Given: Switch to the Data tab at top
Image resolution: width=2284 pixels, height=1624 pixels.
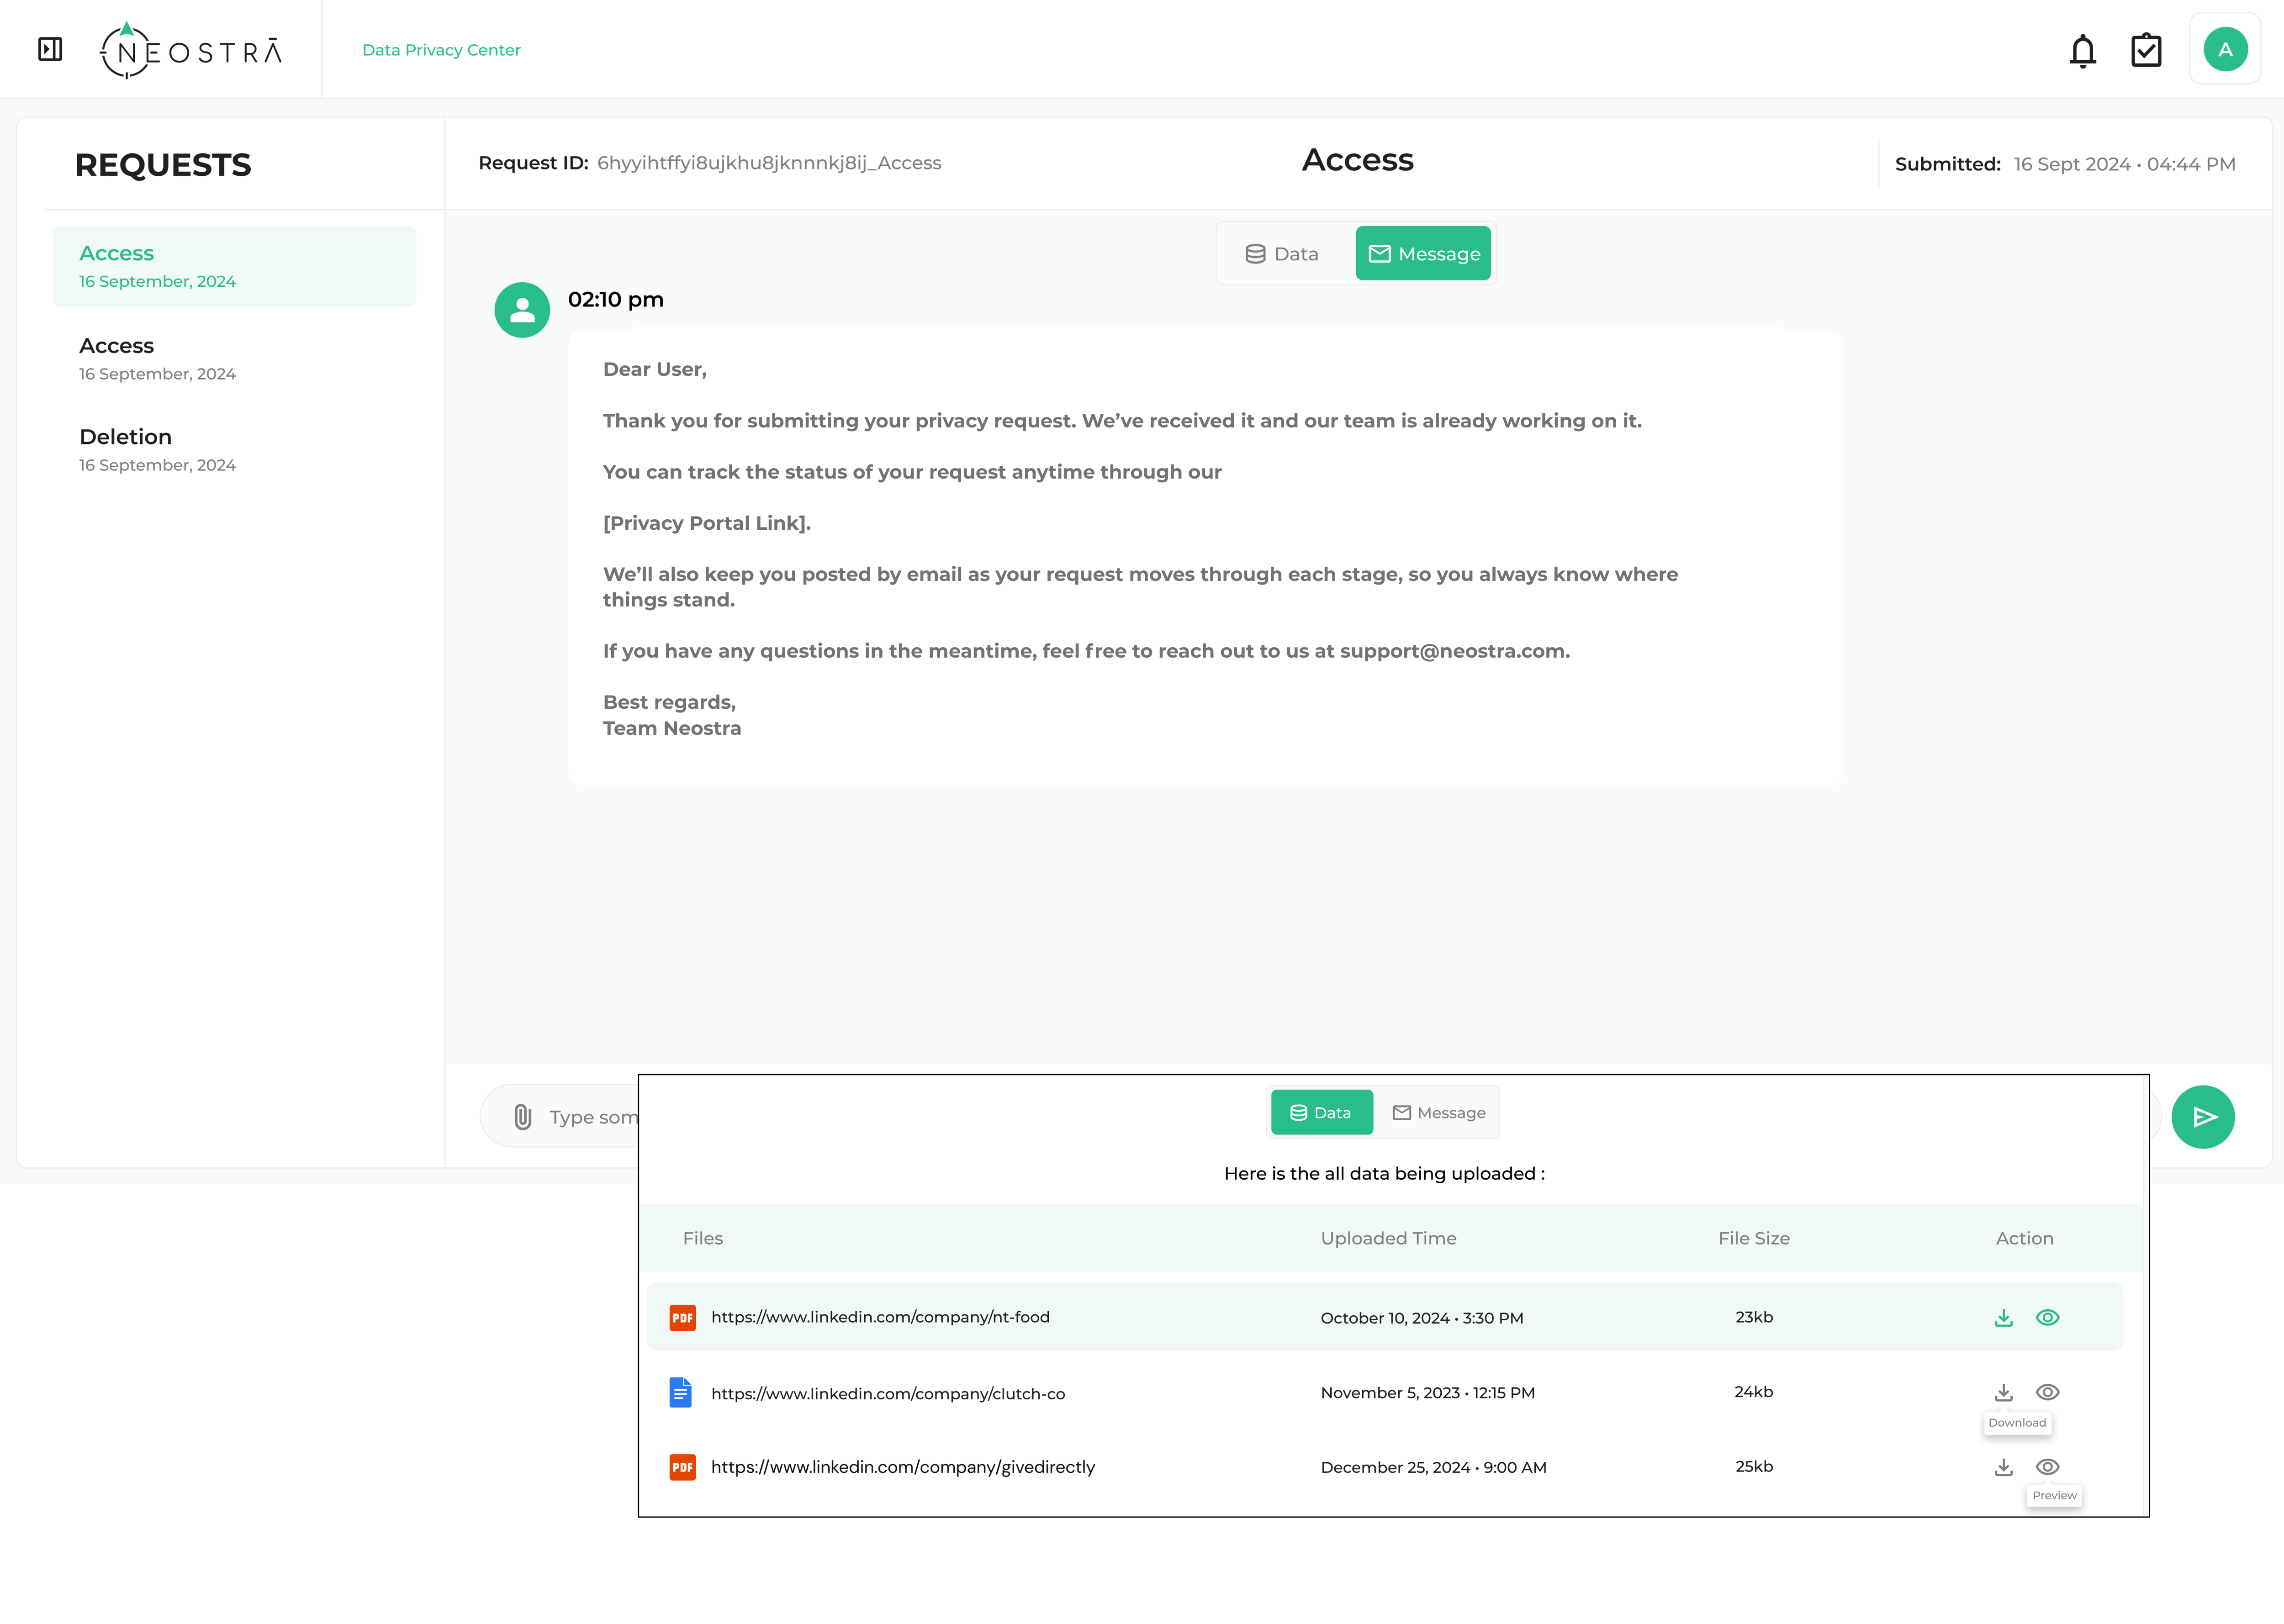Looking at the screenshot, I should (x=1282, y=254).
